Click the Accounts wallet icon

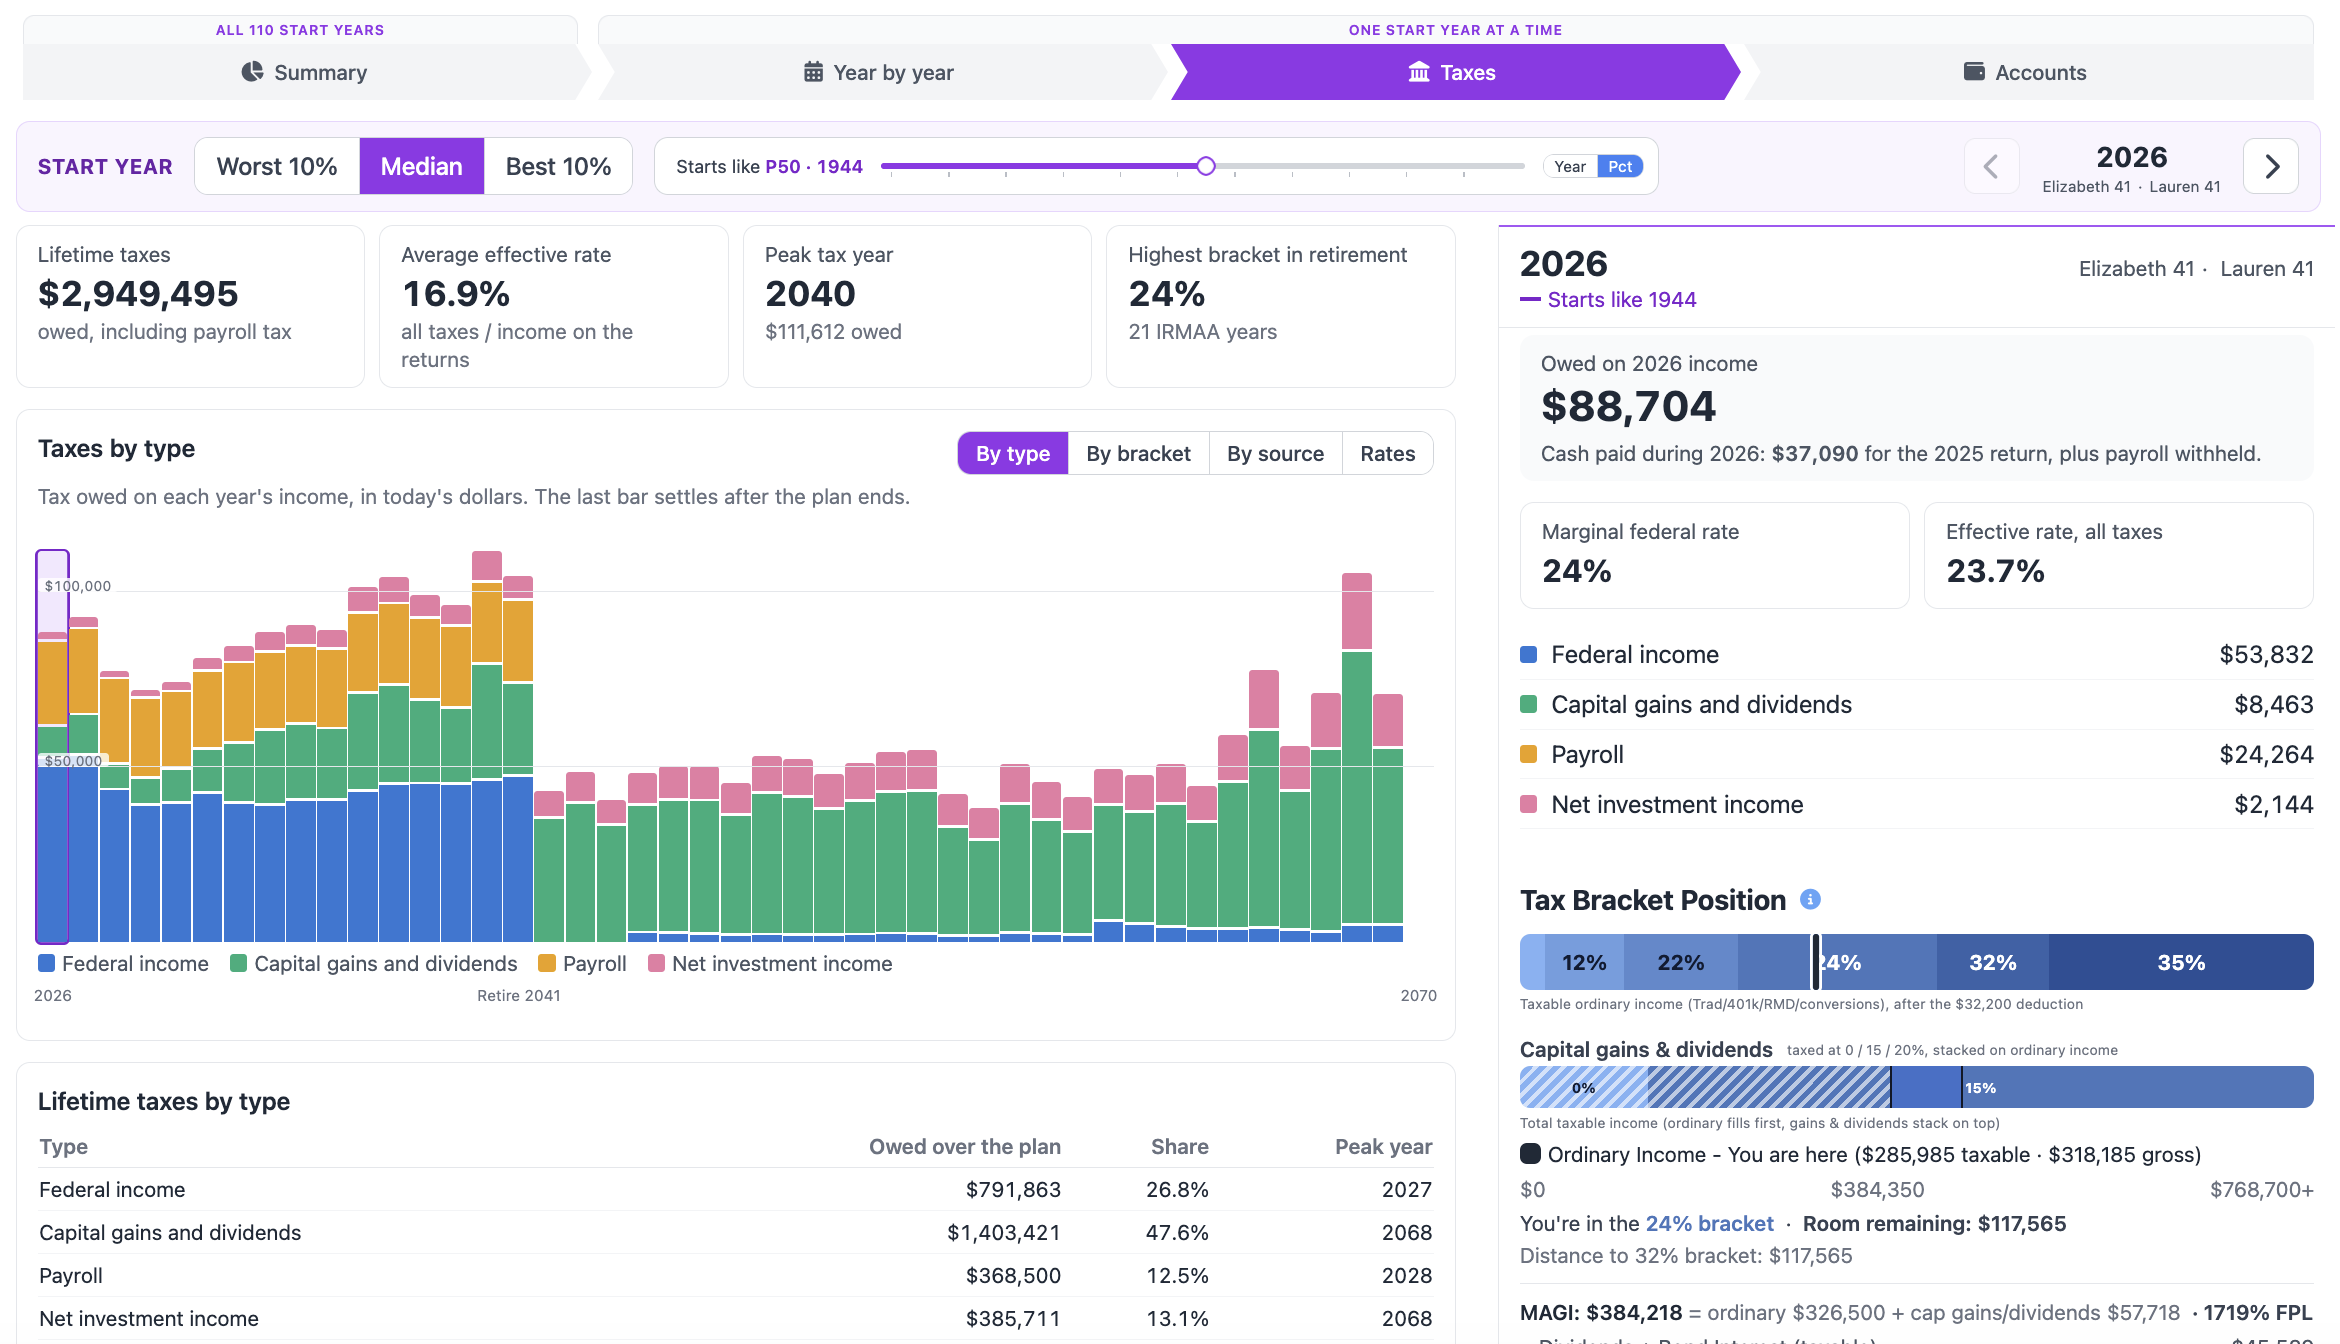click(x=1974, y=71)
